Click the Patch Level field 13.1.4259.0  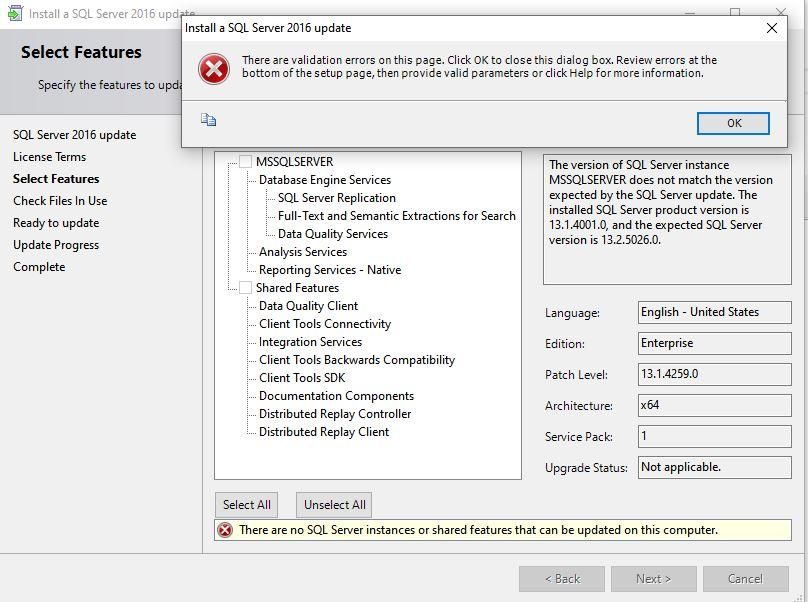click(714, 374)
